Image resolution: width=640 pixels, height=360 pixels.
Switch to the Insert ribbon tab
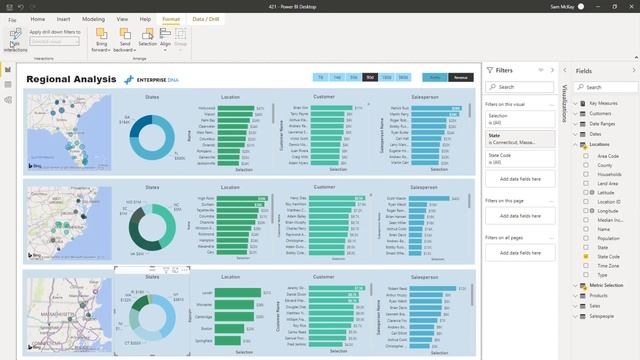click(x=63, y=19)
